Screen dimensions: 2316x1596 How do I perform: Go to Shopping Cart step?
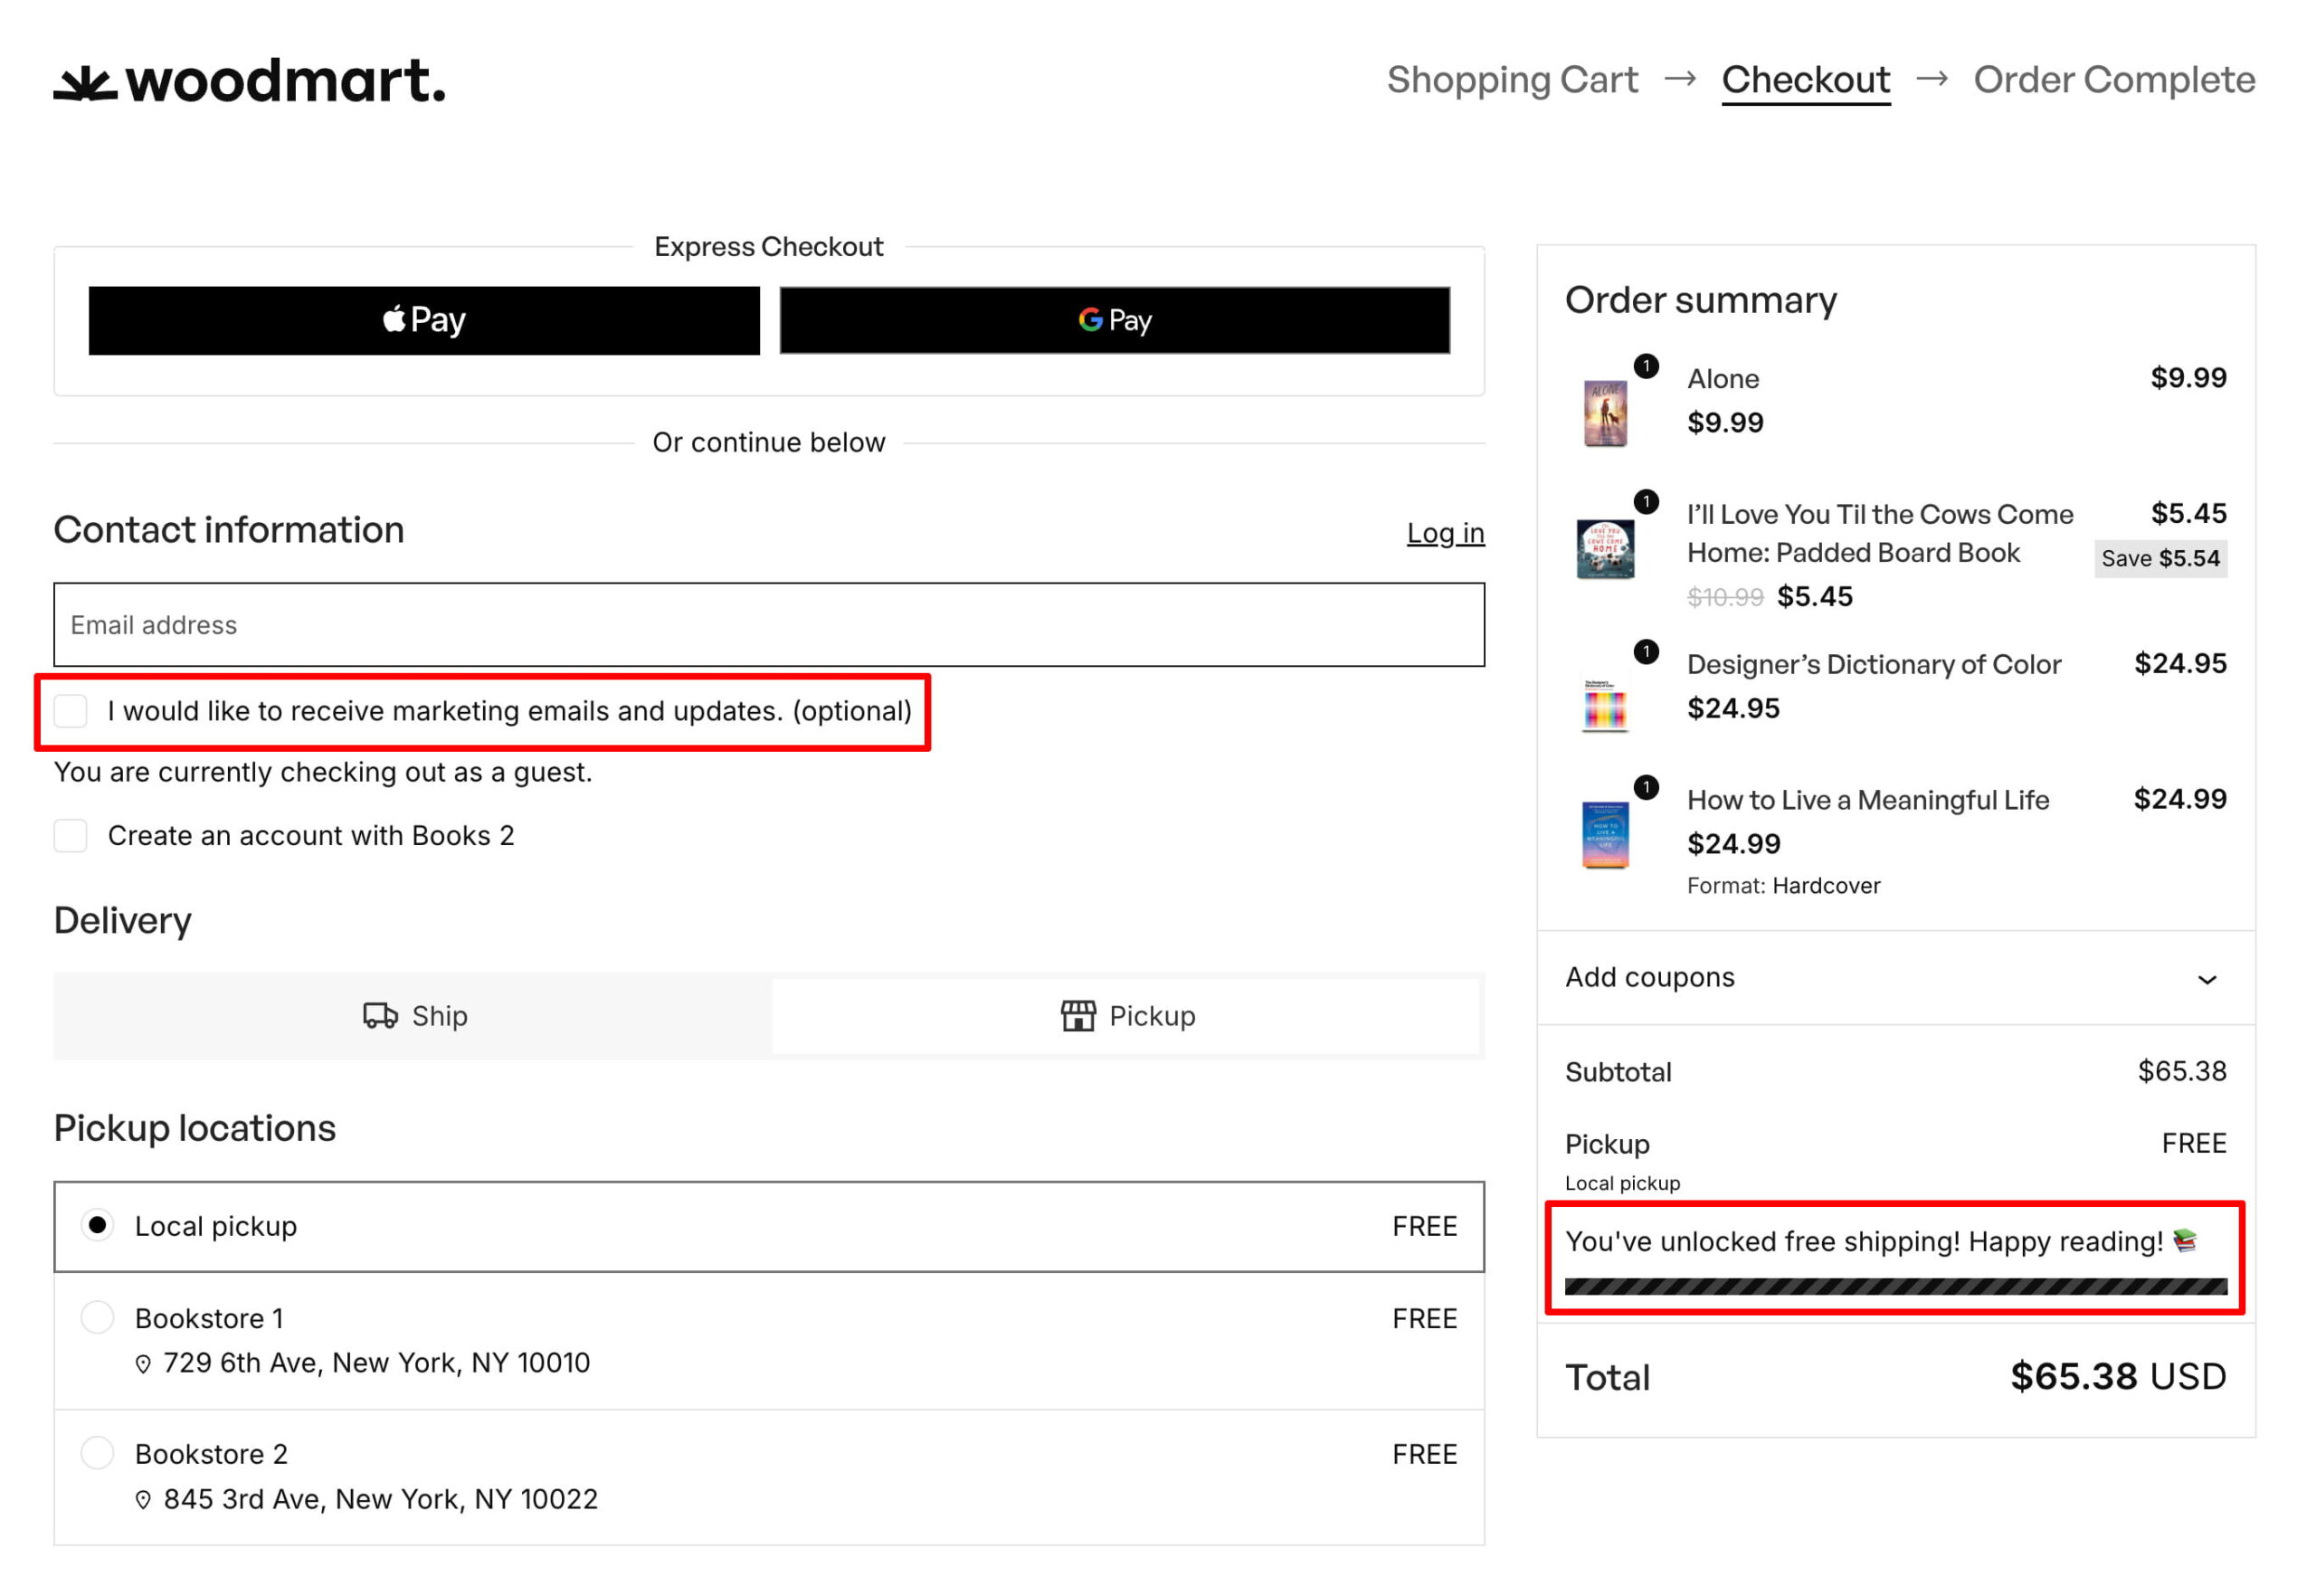tap(1512, 79)
